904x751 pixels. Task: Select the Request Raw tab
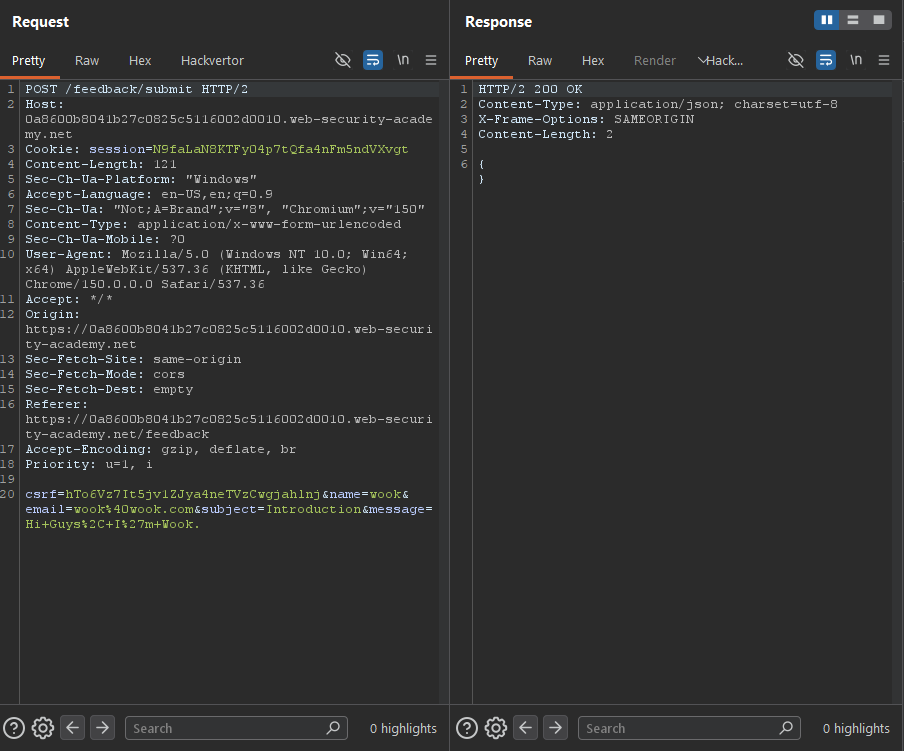click(x=87, y=61)
